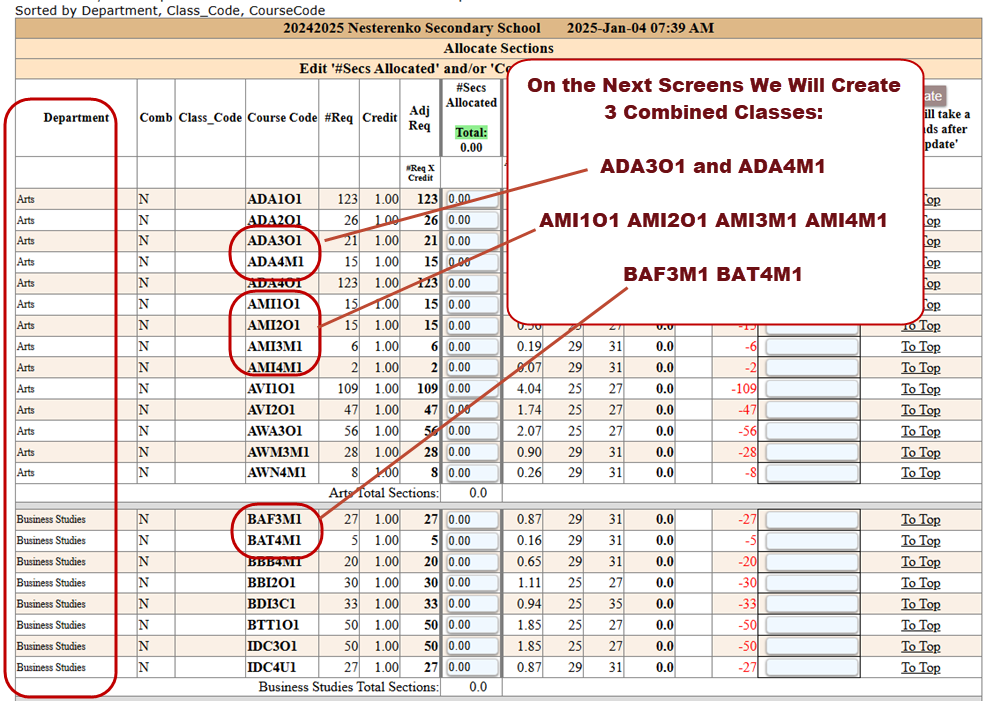Select the BAF3M1 #Secs Allocated input
This screenshot has height=701, width=1000.
tap(472, 520)
